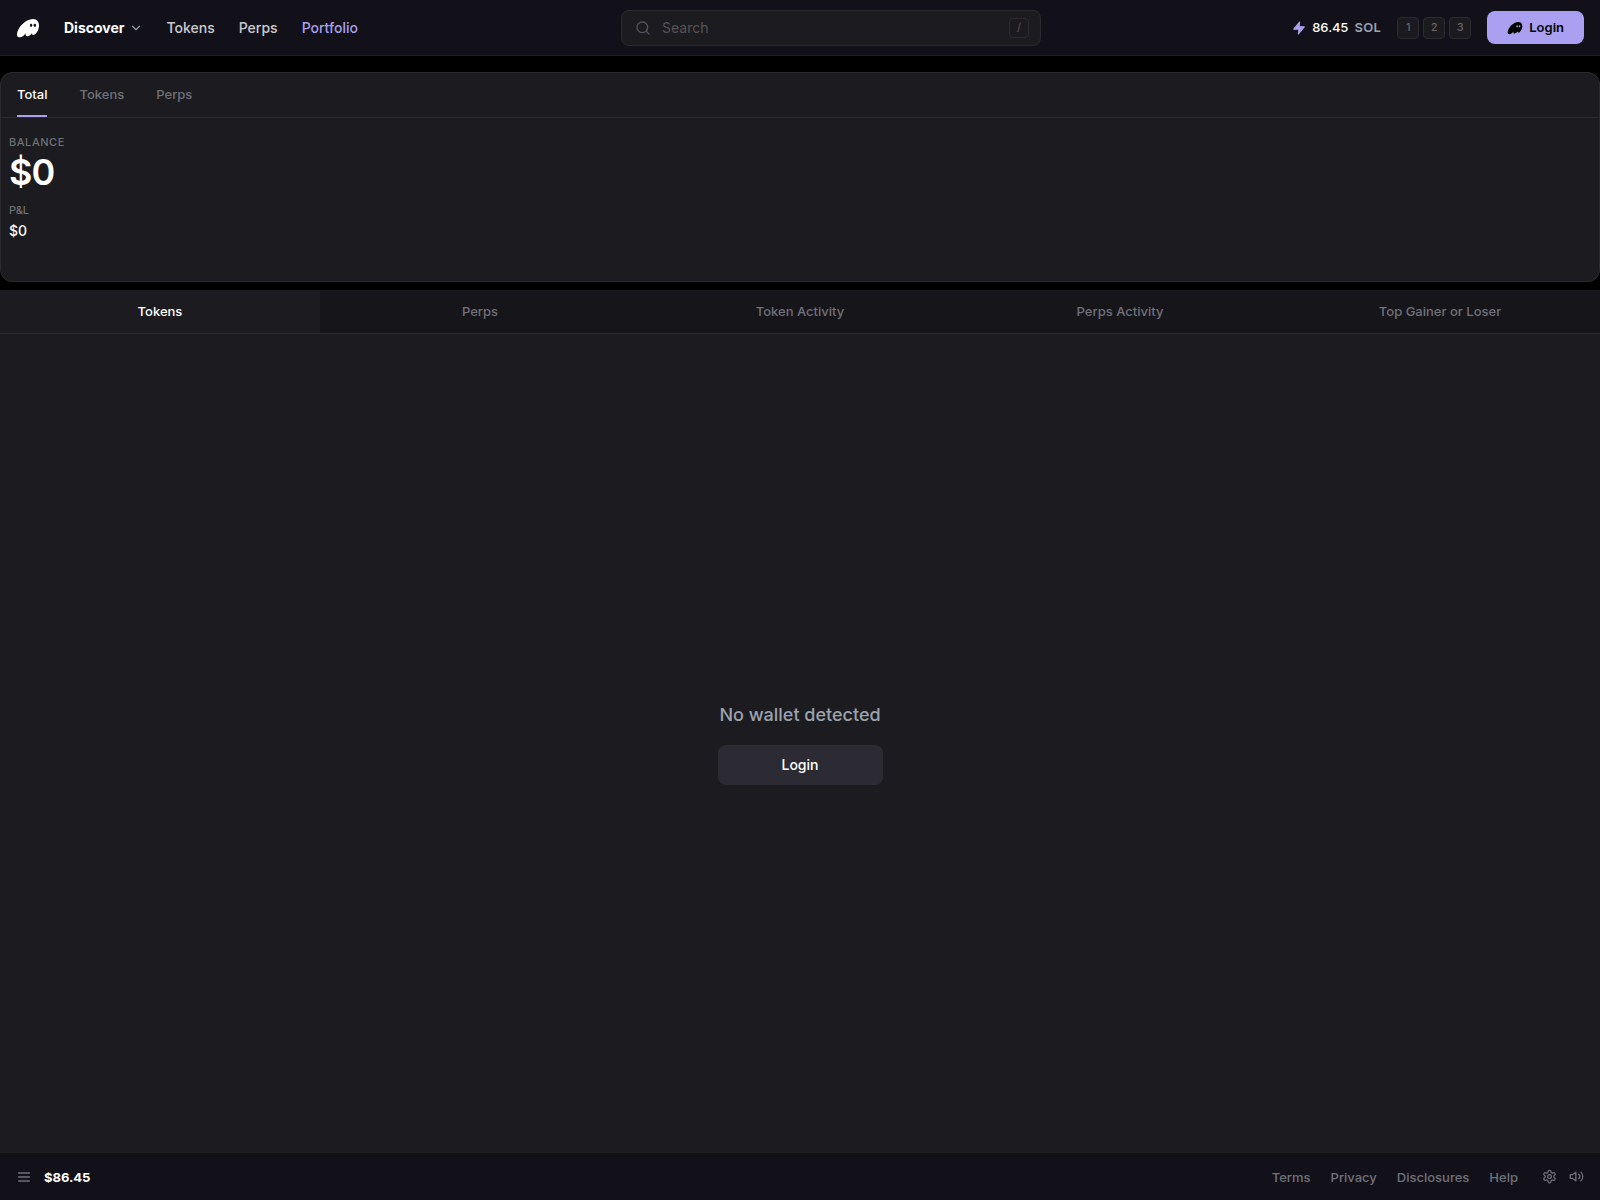Open the Perps Activity tab
Image resolution: width=1600 pixels, height=1200 pixels.
(1120, 312)
